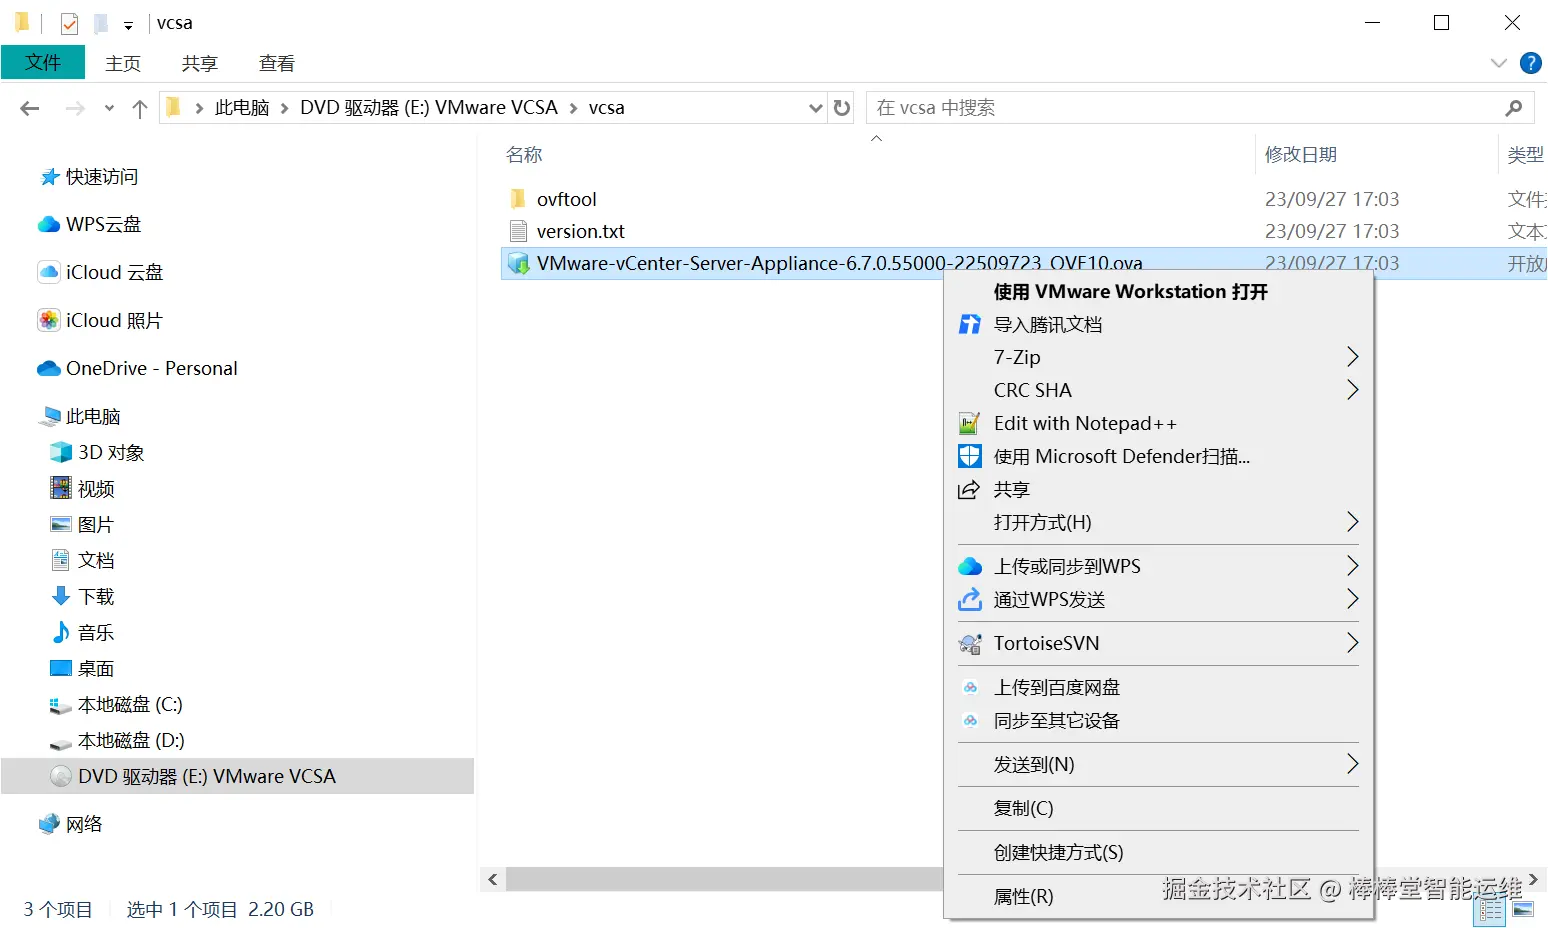Choose 使用 VMware Workstation 打开
The image size is (1548, 928).
(x=1159, y=292)
